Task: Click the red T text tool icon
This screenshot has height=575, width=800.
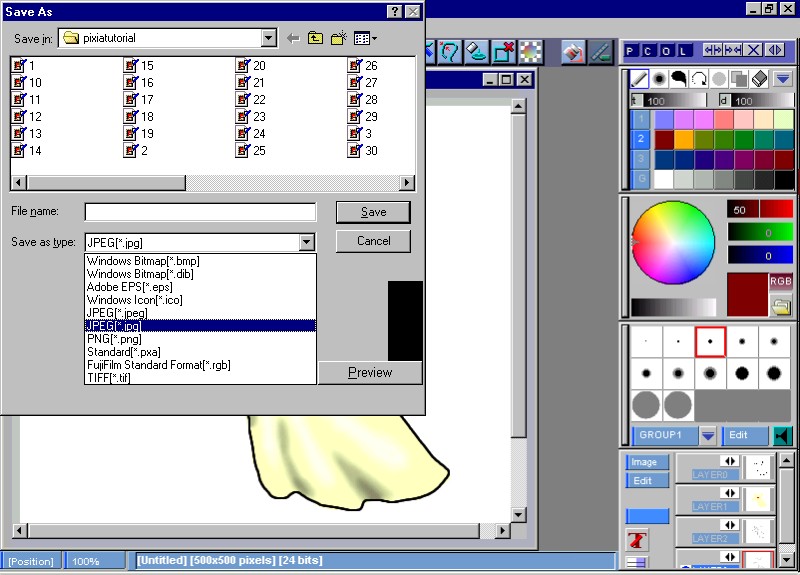Action: 636,540
